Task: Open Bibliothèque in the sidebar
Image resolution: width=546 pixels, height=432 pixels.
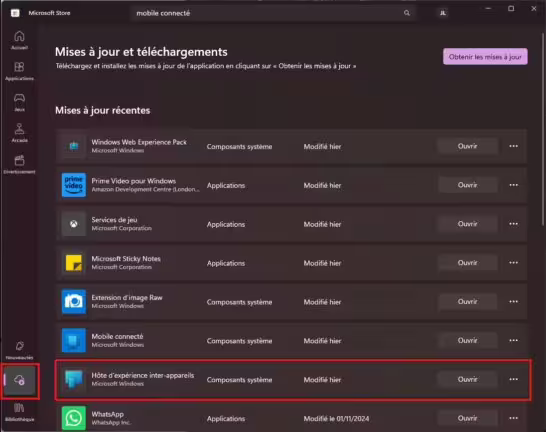Action: click(19, 411)
